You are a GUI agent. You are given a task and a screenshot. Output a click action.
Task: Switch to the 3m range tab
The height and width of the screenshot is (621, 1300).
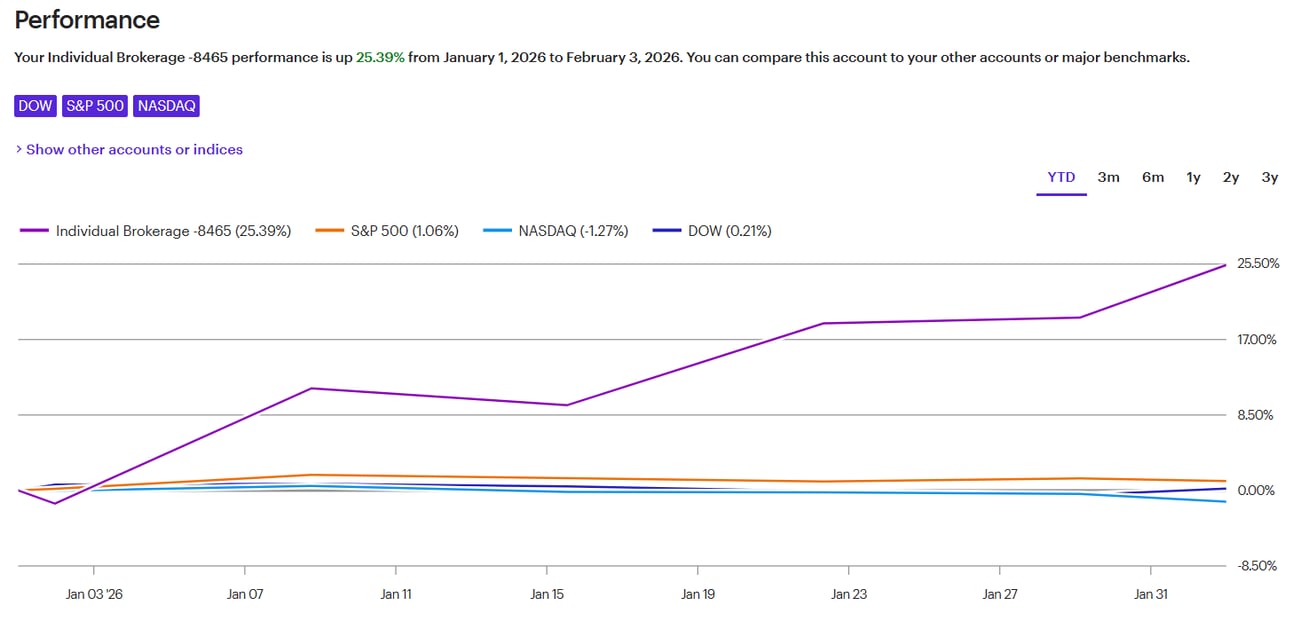click(1108, 178)
